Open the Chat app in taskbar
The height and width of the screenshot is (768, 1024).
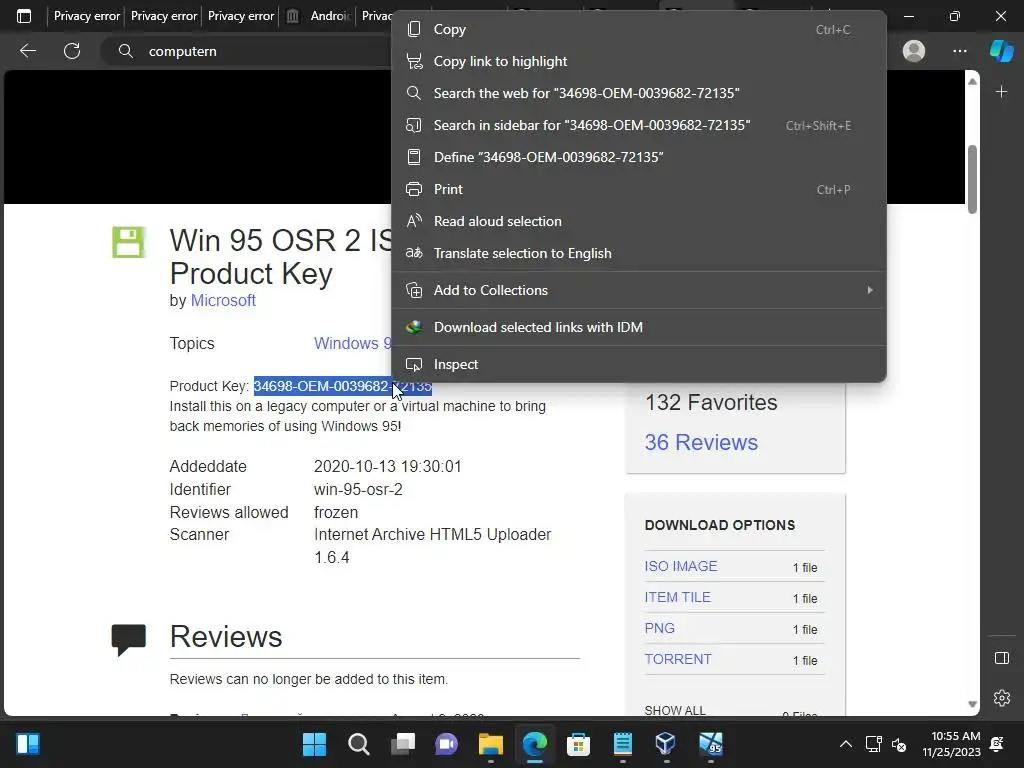(x=447, y=744)
